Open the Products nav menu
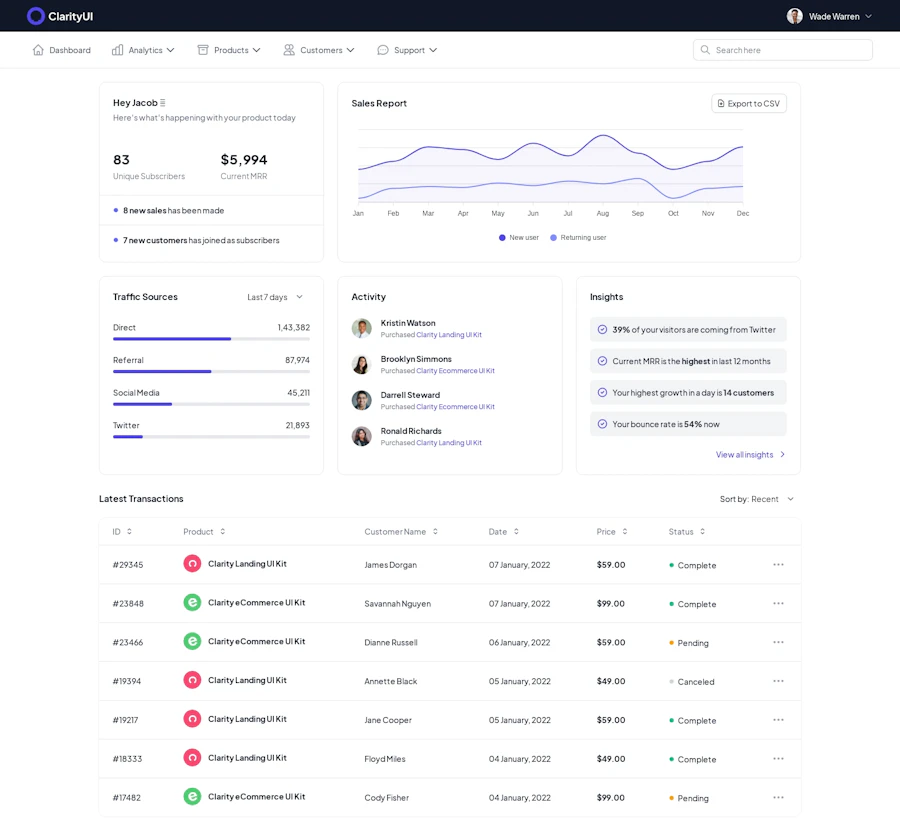 229,50
